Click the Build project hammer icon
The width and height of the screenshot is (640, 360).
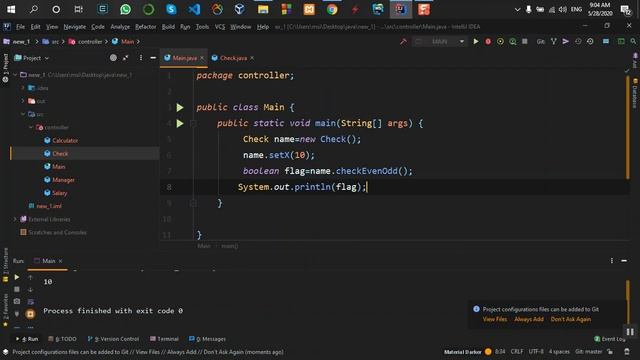click(403, 41)
